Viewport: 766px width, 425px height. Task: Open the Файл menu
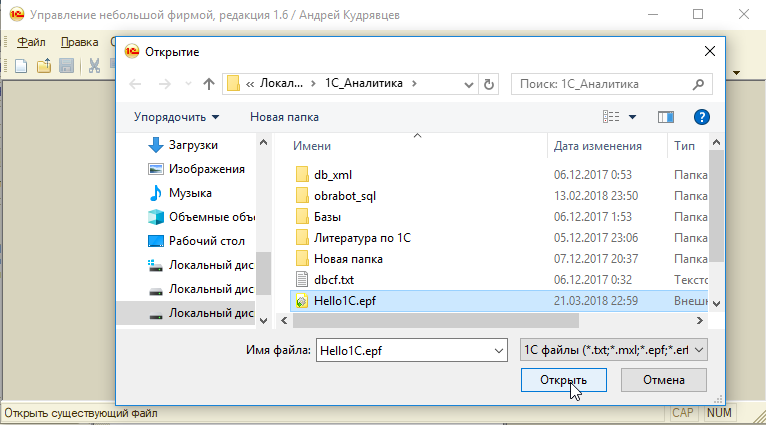[x=30, y=42]
